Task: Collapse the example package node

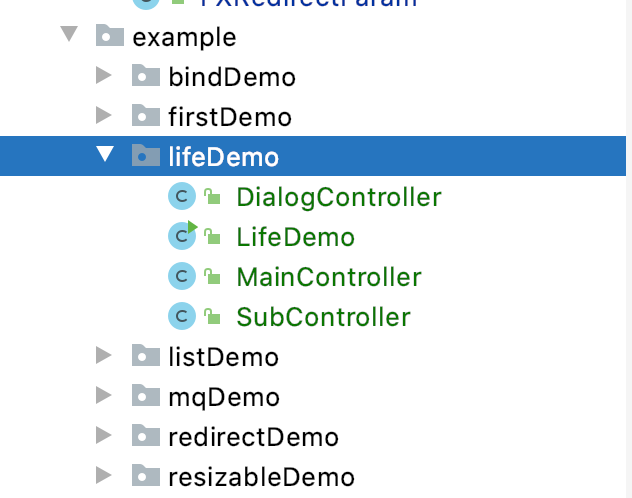Action: [69, 36]
